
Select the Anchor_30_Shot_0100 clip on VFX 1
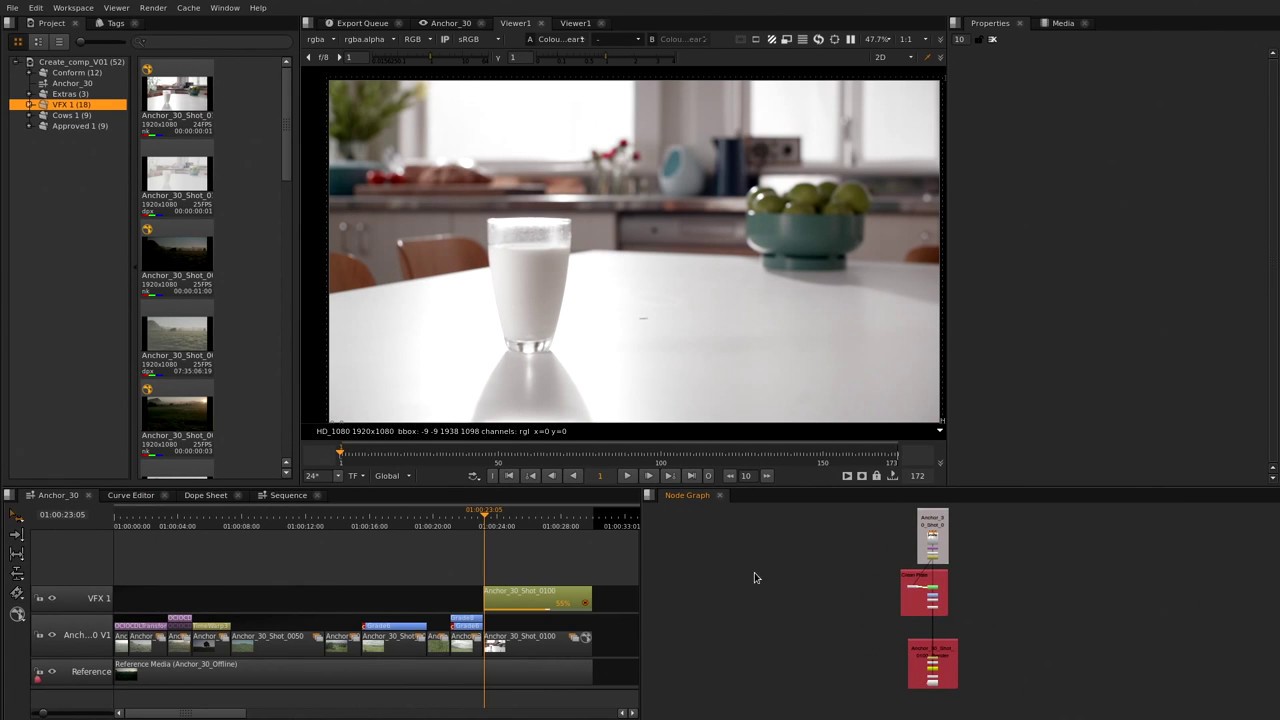click(x=537, y=598)
